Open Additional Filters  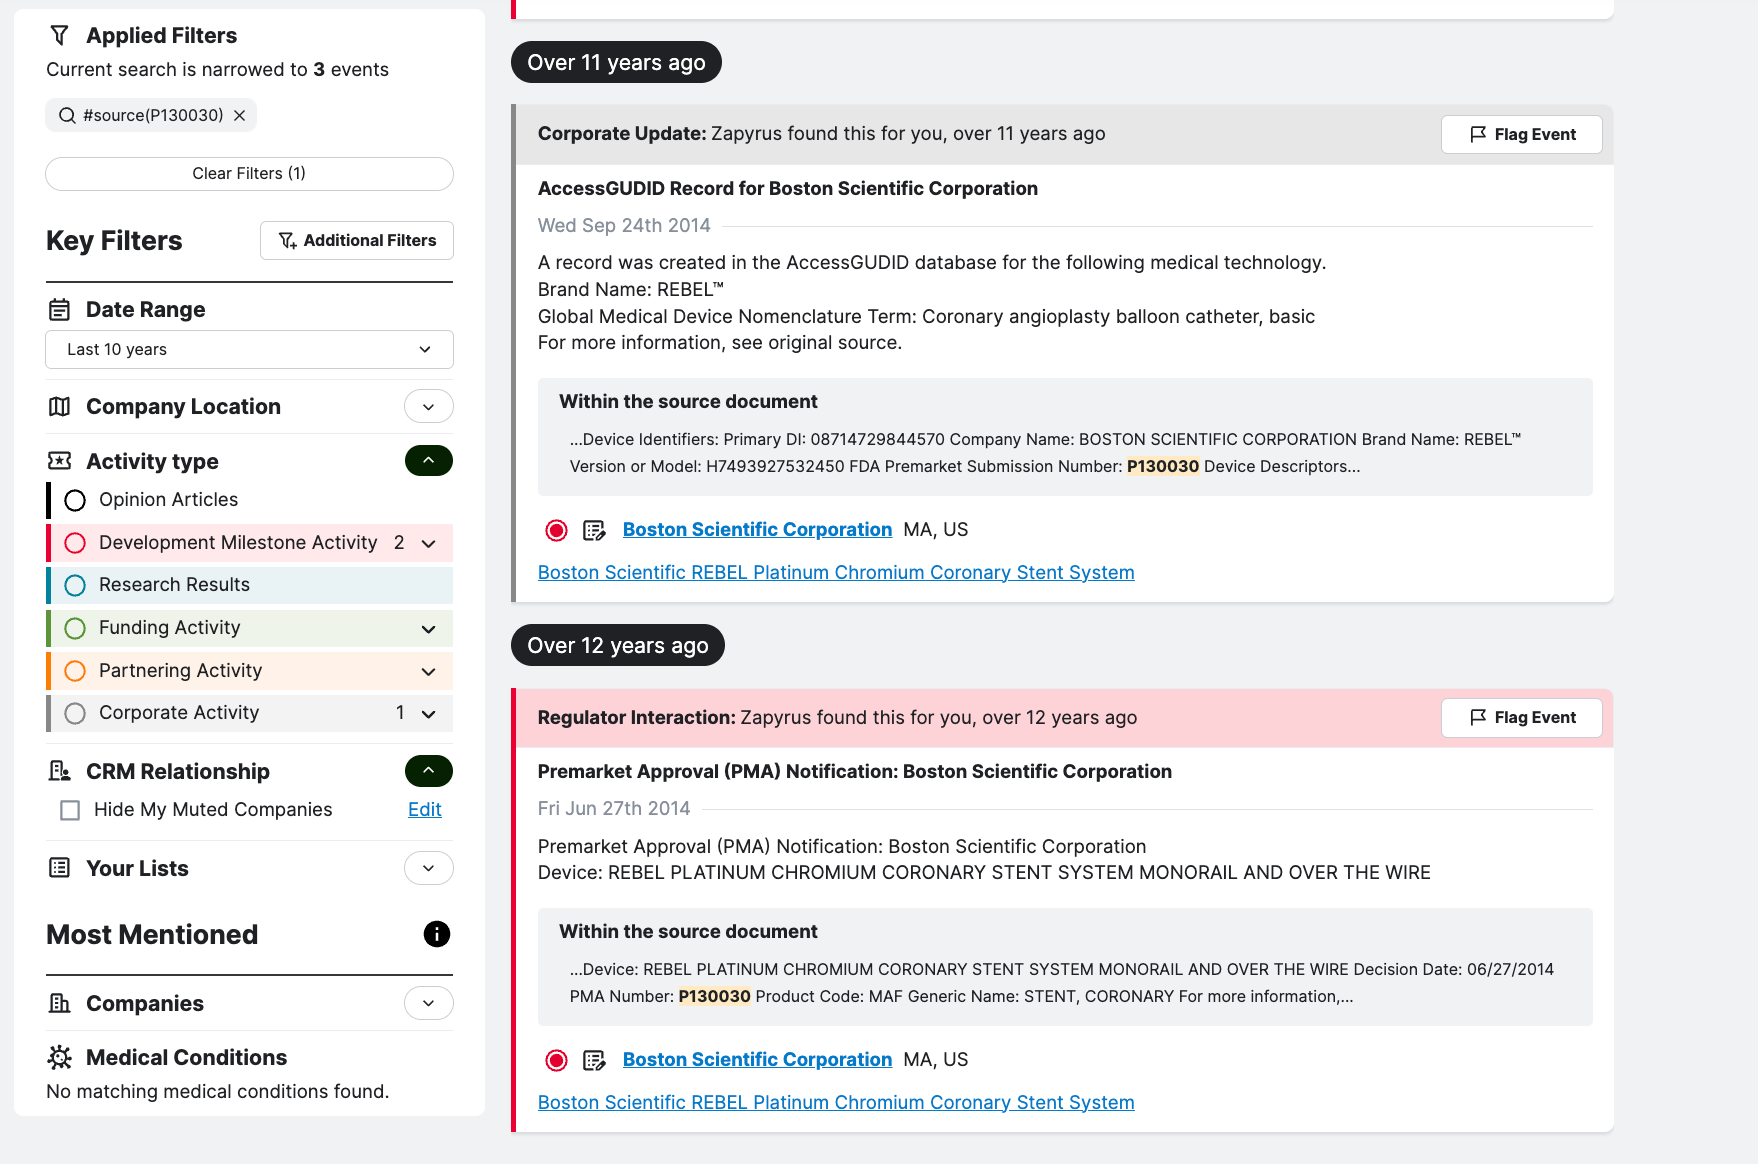click(357, 241)
